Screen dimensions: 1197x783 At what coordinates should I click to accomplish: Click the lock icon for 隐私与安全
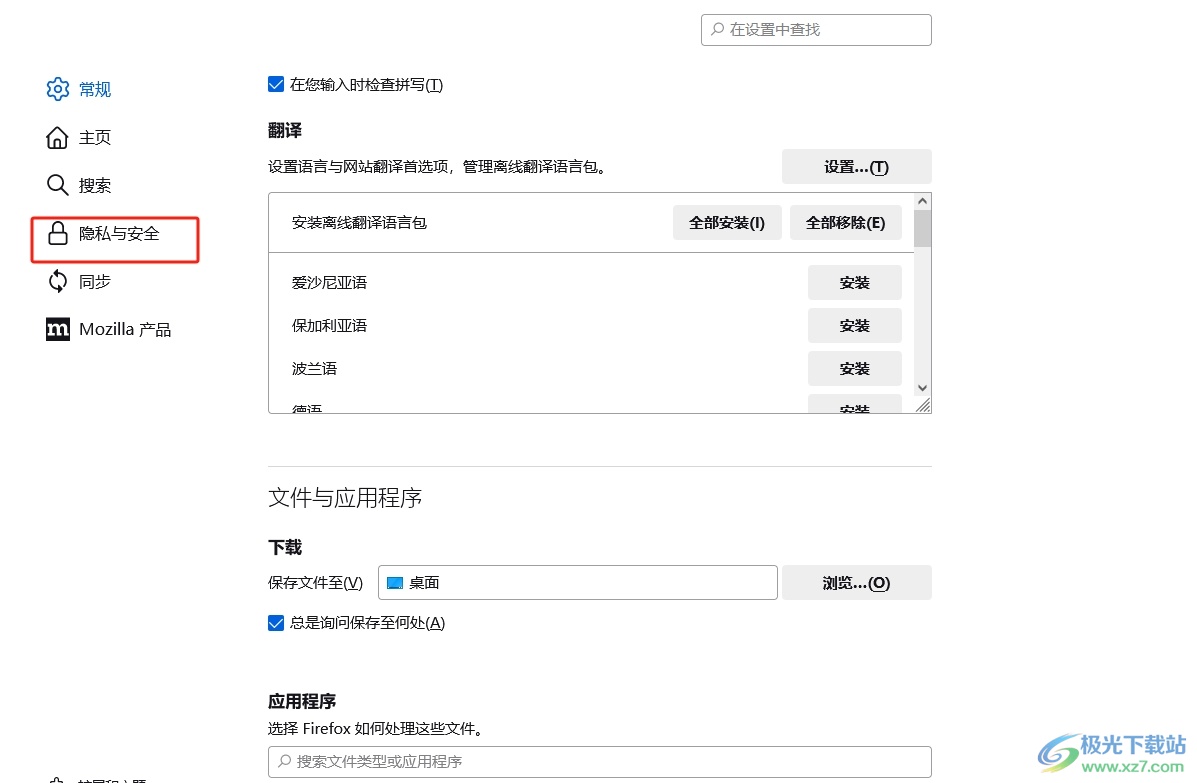tap(57, 234)
